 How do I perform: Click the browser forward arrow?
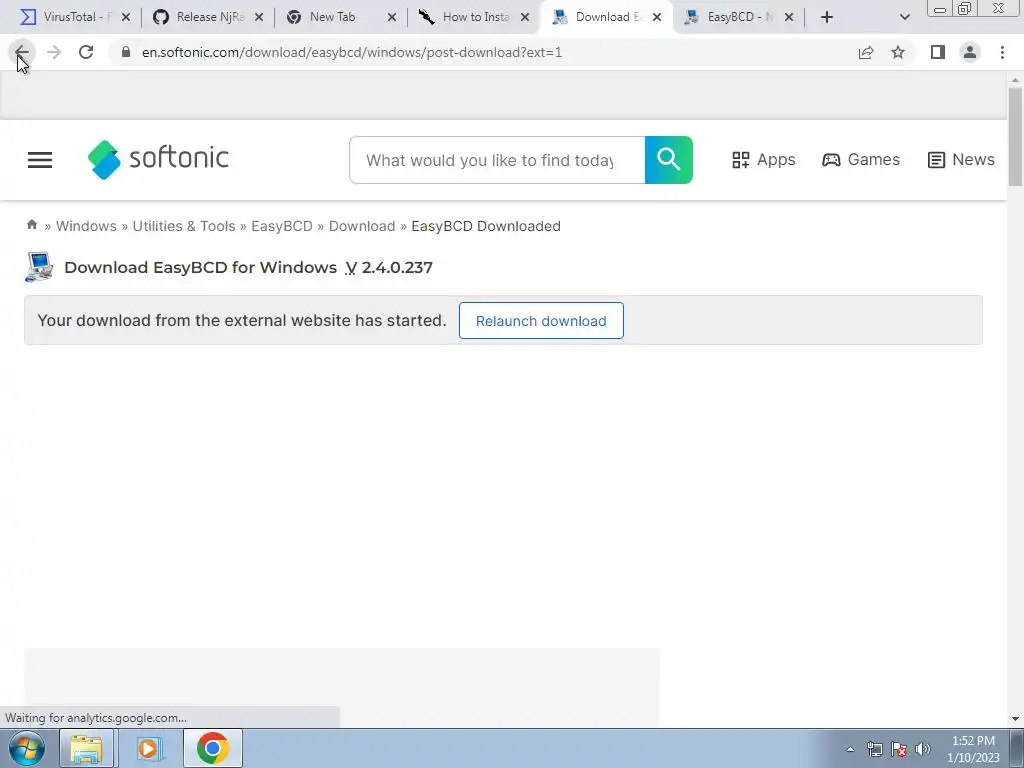(x=54, y=52)
